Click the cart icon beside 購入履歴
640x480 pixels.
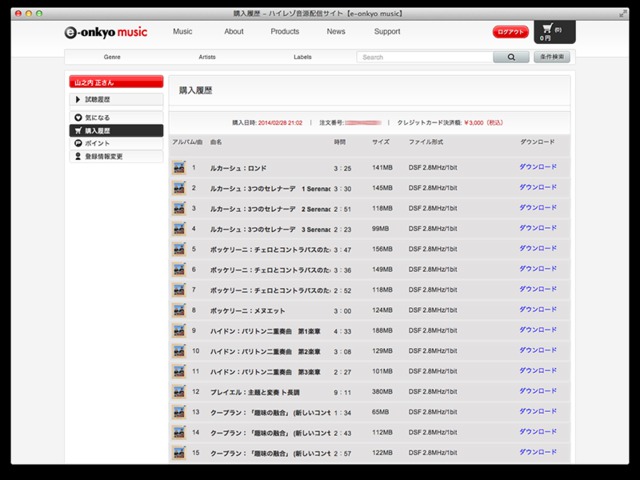78,131
